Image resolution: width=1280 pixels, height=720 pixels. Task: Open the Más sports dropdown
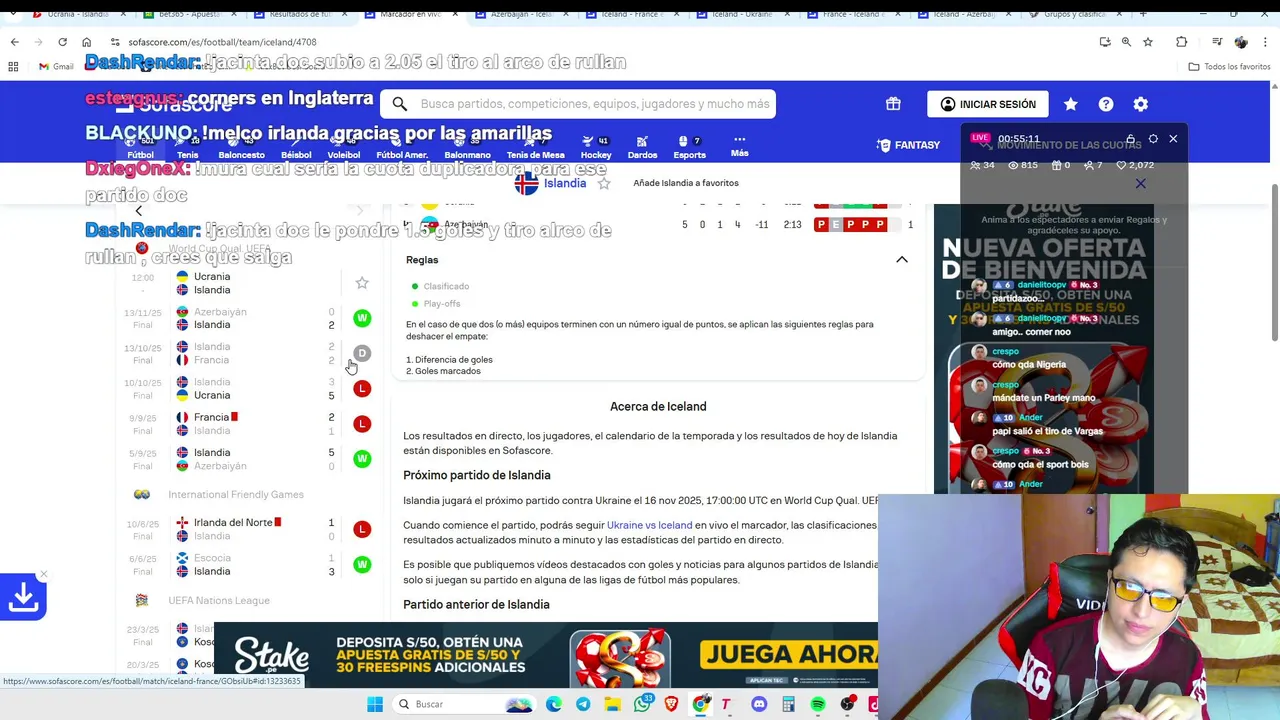(x=739, y=146)
